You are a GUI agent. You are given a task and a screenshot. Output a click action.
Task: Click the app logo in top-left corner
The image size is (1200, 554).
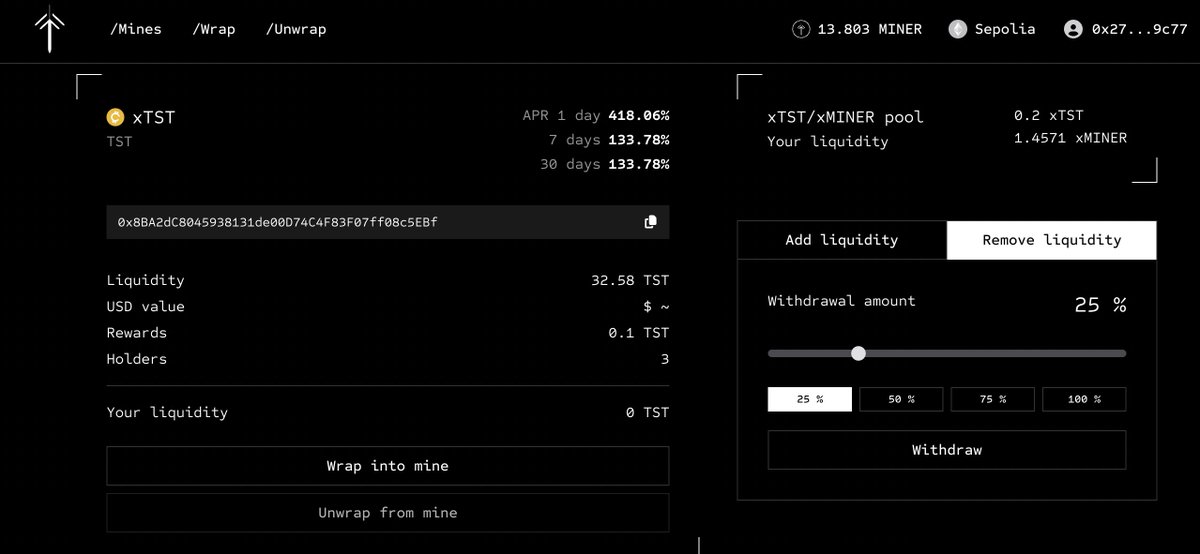click(49, 29)
